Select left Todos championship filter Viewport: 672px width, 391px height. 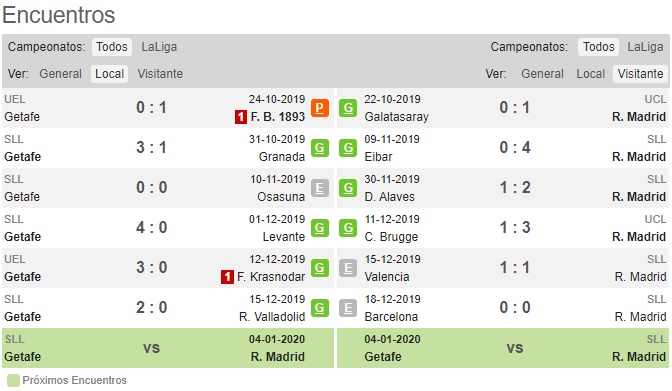coord(112,47)
